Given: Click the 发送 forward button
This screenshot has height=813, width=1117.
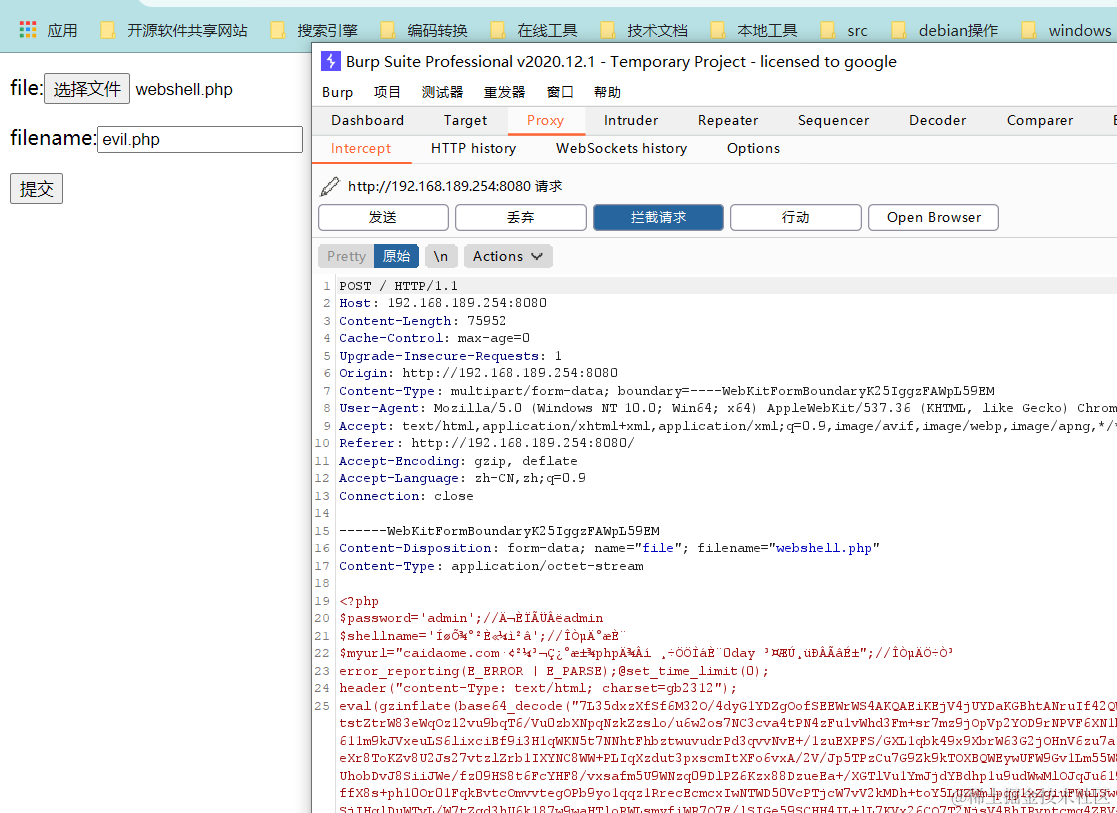Looking at the screenshot, I should (x=383, y=217).
